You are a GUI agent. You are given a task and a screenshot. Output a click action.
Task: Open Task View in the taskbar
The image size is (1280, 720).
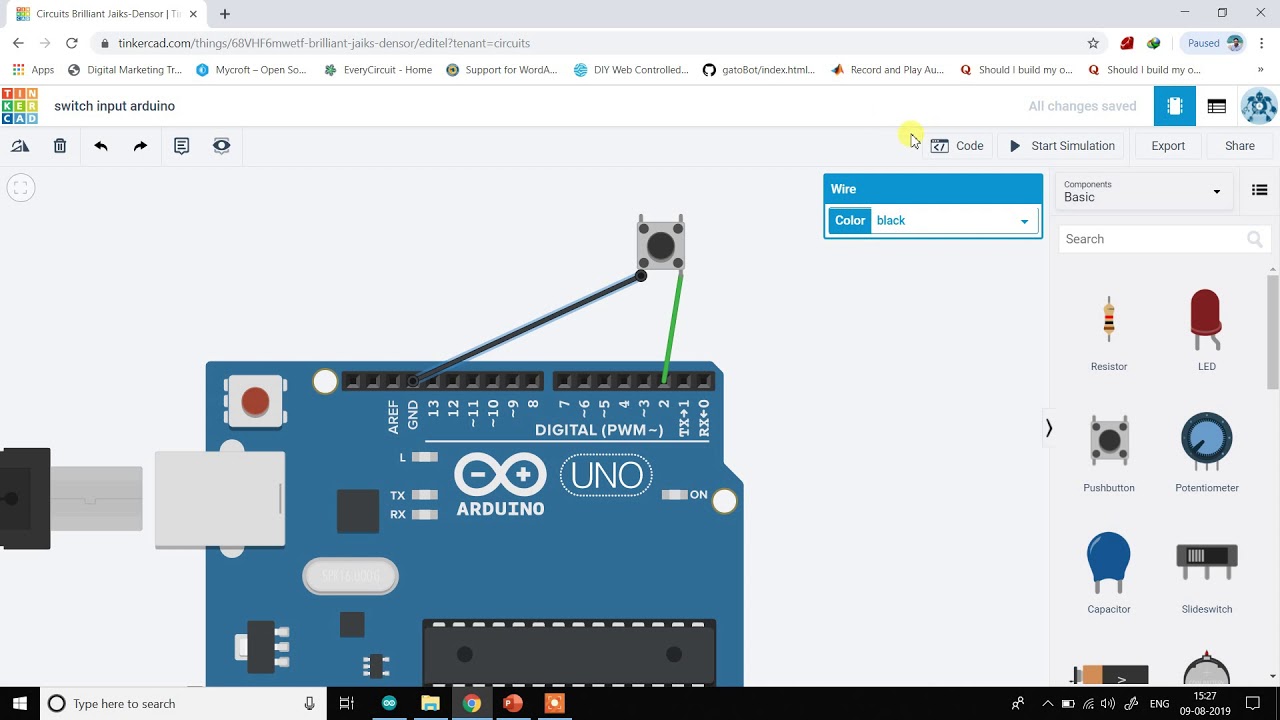tap(346, 704)
